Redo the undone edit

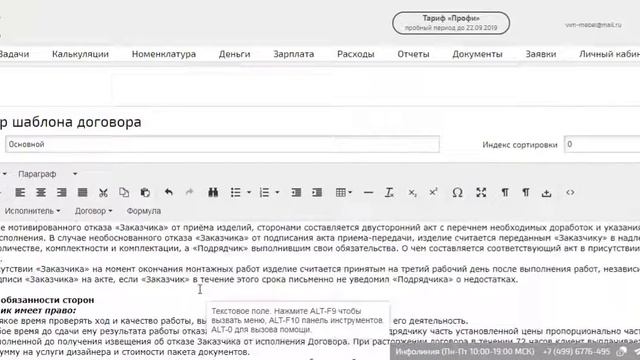(x=189, y=192)
